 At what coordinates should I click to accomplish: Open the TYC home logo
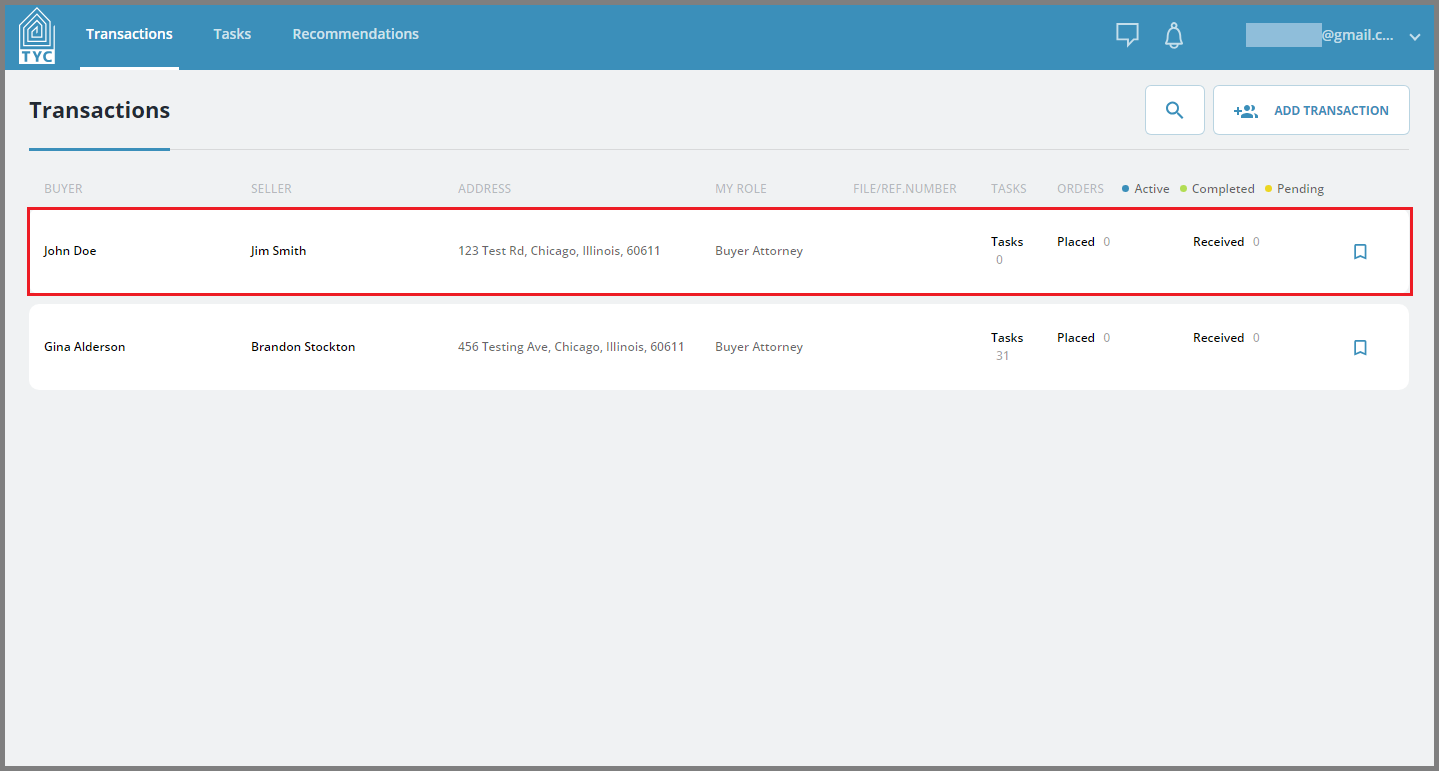click(x=36, y=33)
